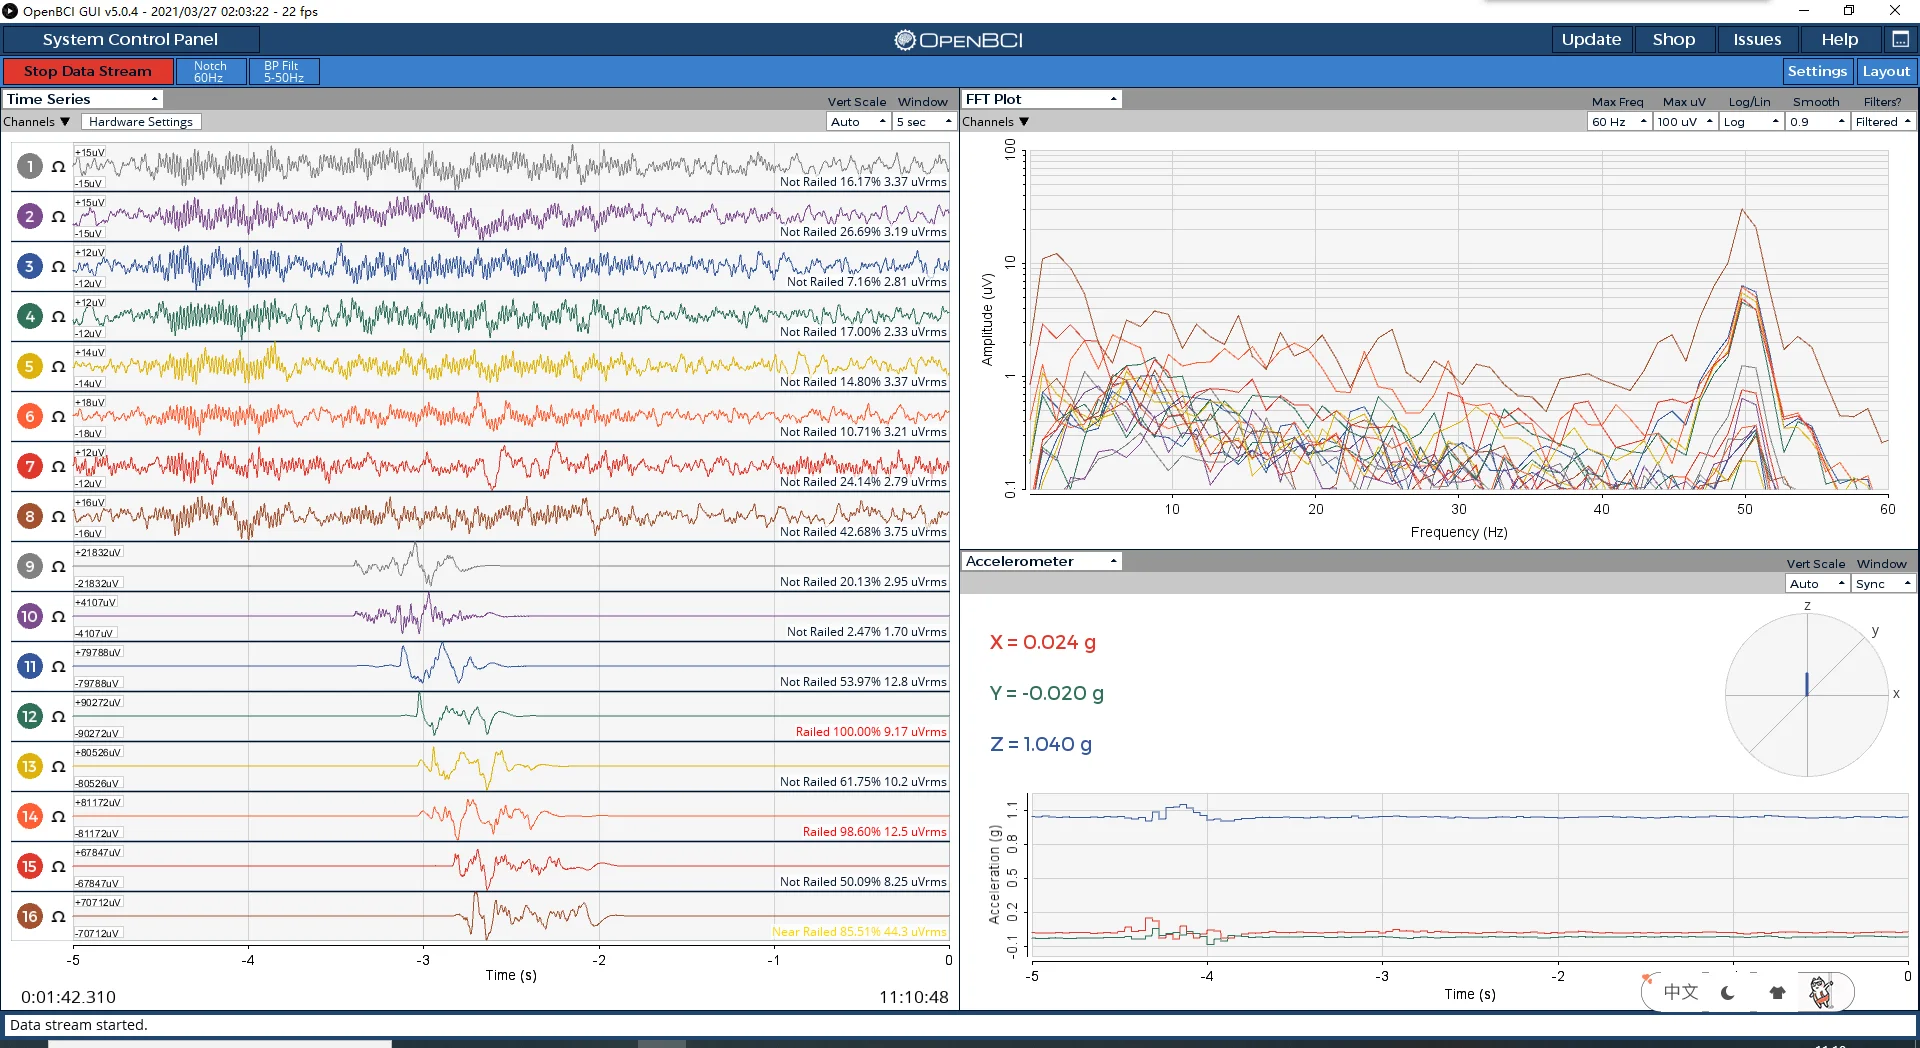Screen dimensions: 1920x1048
Task: Change the FFT Smooth 0.9 setting
Action: [x=1817, y=122]
